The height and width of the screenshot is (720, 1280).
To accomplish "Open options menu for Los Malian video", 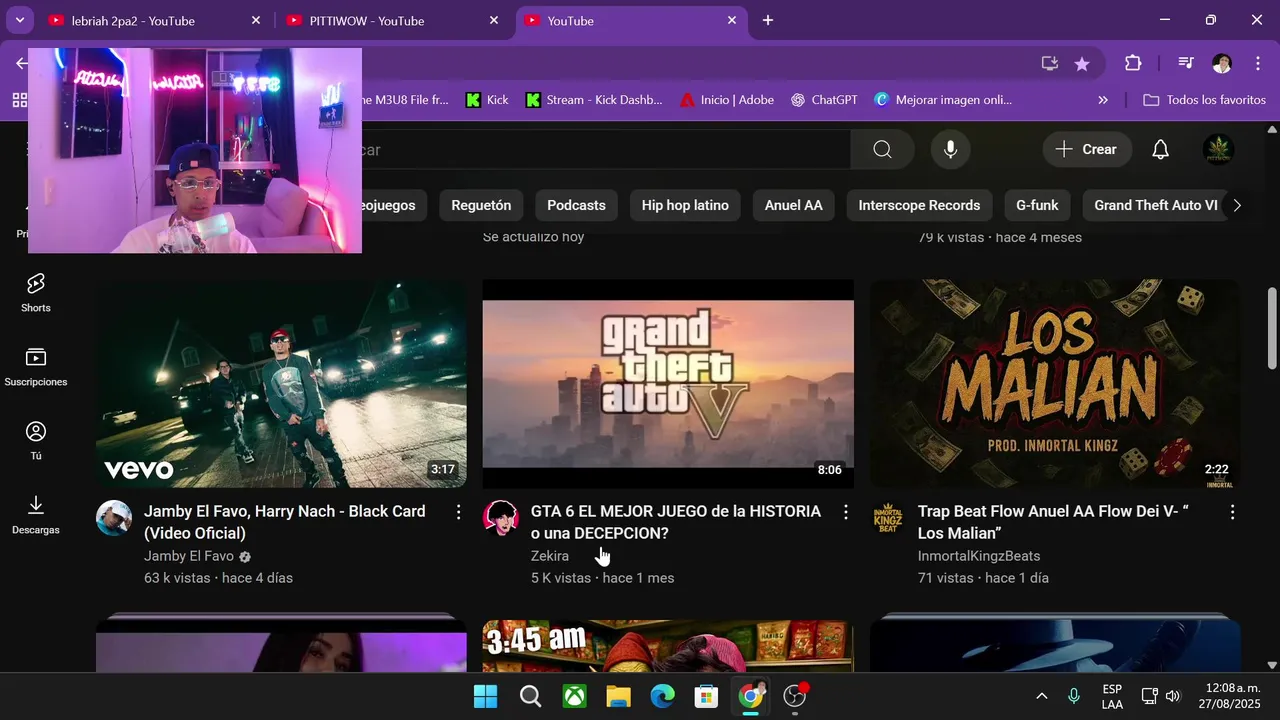I will point(1232,512).
